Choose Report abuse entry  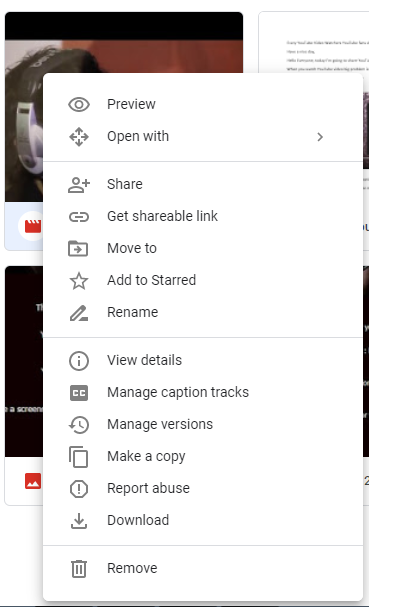pyautogui.click(x=203, y=489)
